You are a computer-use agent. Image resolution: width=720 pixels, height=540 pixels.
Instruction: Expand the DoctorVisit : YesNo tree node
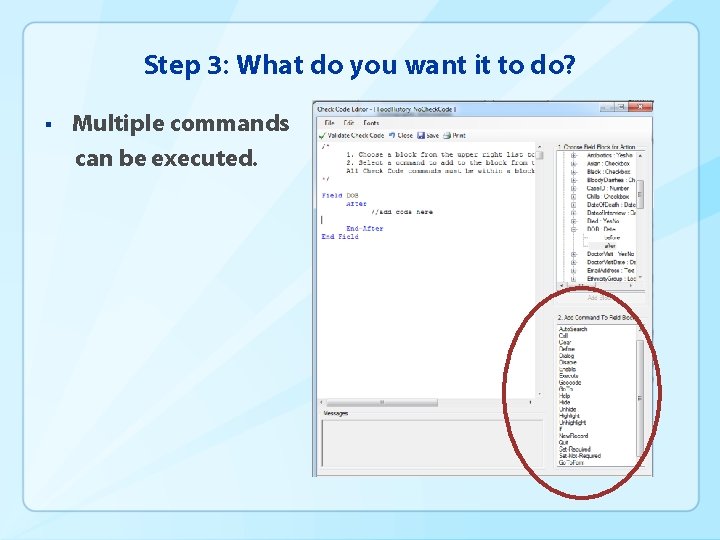[x=574, y=254]
